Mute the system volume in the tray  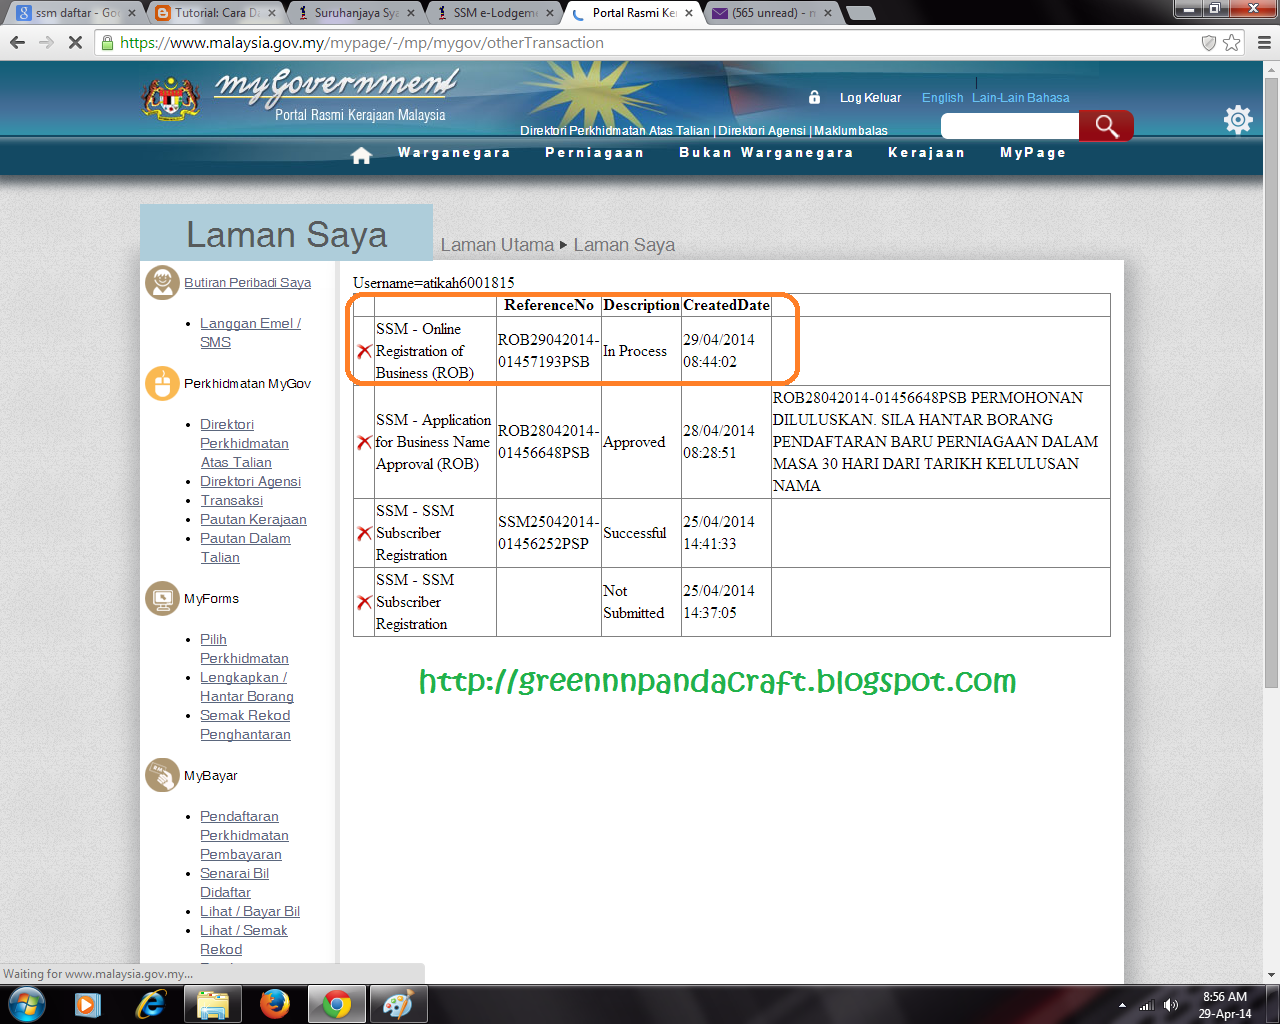[1172, 1004]
